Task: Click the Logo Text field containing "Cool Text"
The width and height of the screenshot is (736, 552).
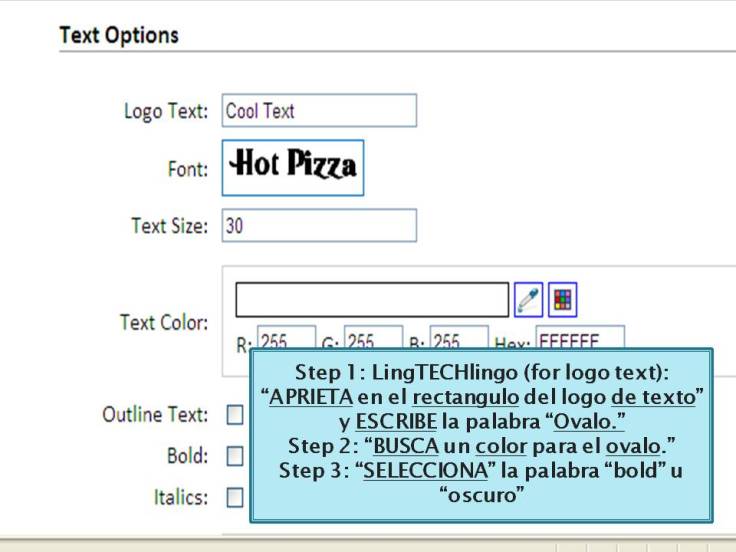Action: pos(318,111)
